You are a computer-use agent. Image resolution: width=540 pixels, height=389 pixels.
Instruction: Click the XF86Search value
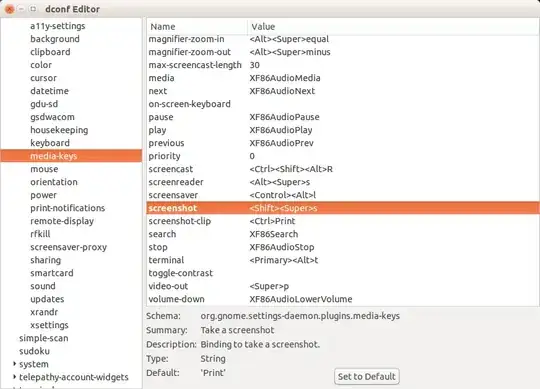pyautogui.click(x=273, y=234)
